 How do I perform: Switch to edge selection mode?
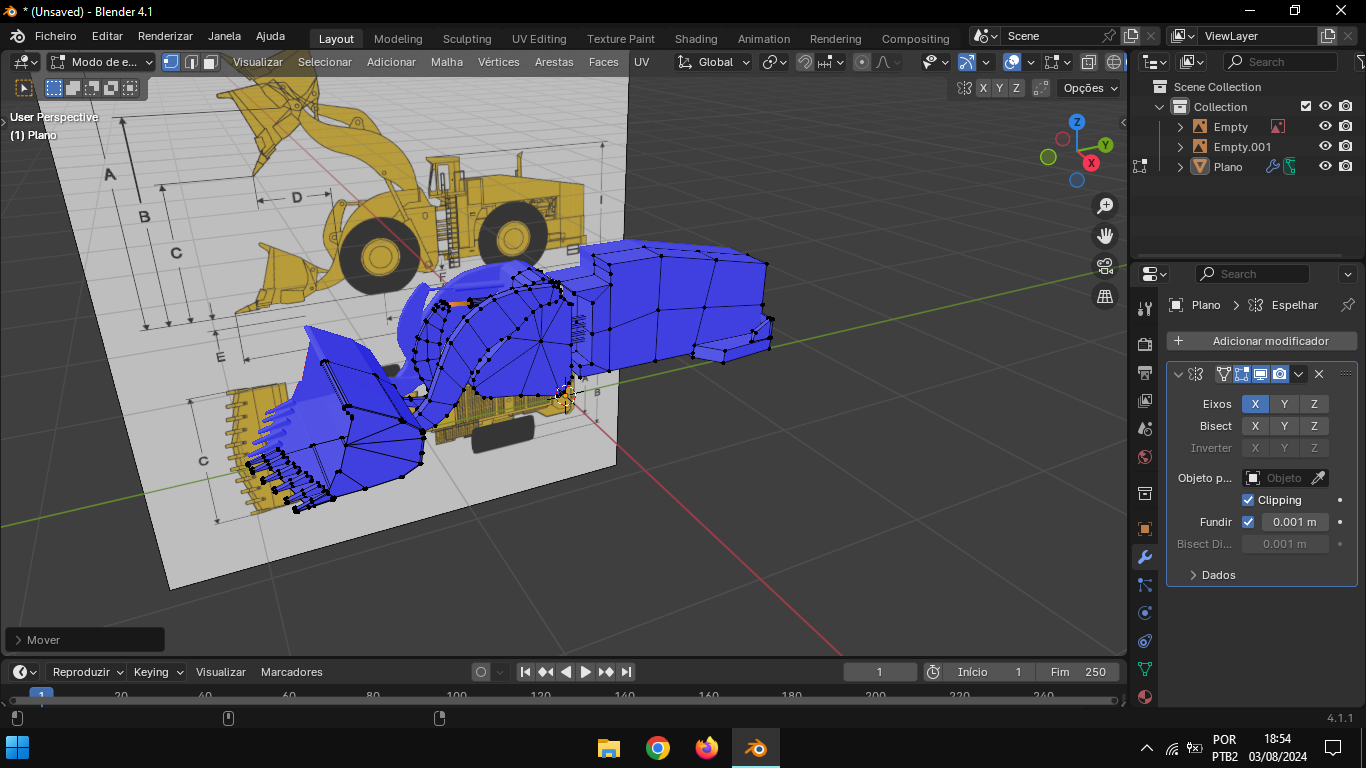pos(191,62)
